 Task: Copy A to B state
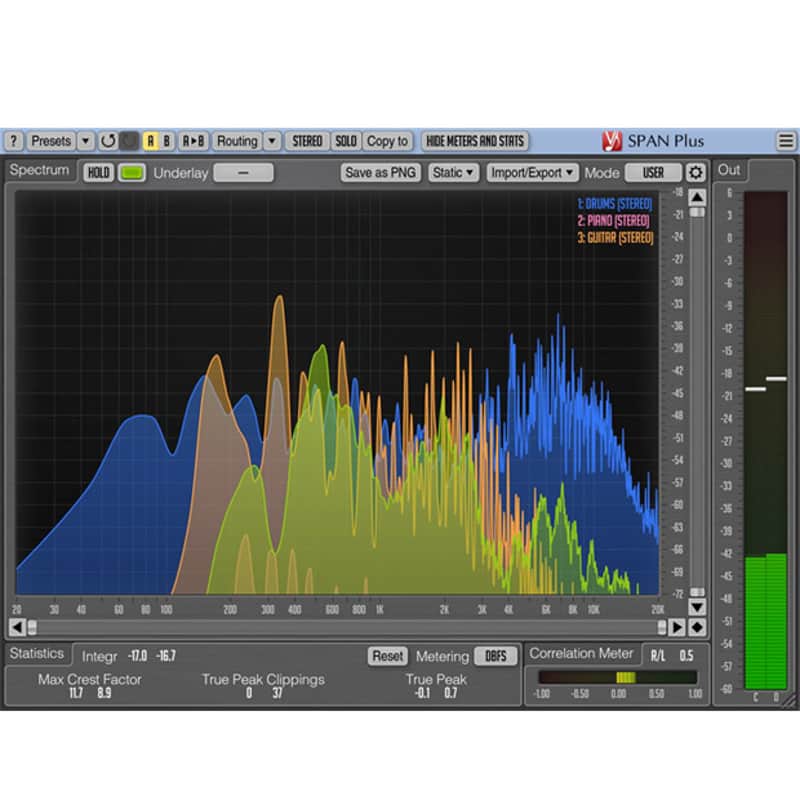193,141
